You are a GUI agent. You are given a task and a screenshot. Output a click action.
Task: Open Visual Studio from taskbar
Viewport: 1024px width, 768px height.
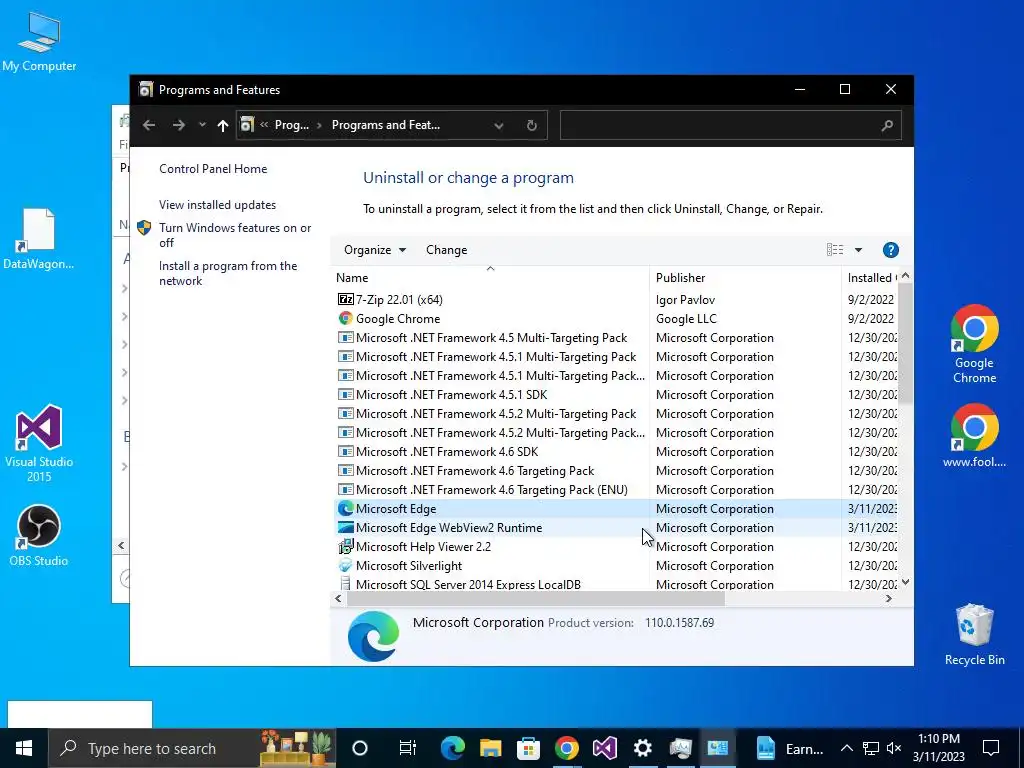[605, 748]
